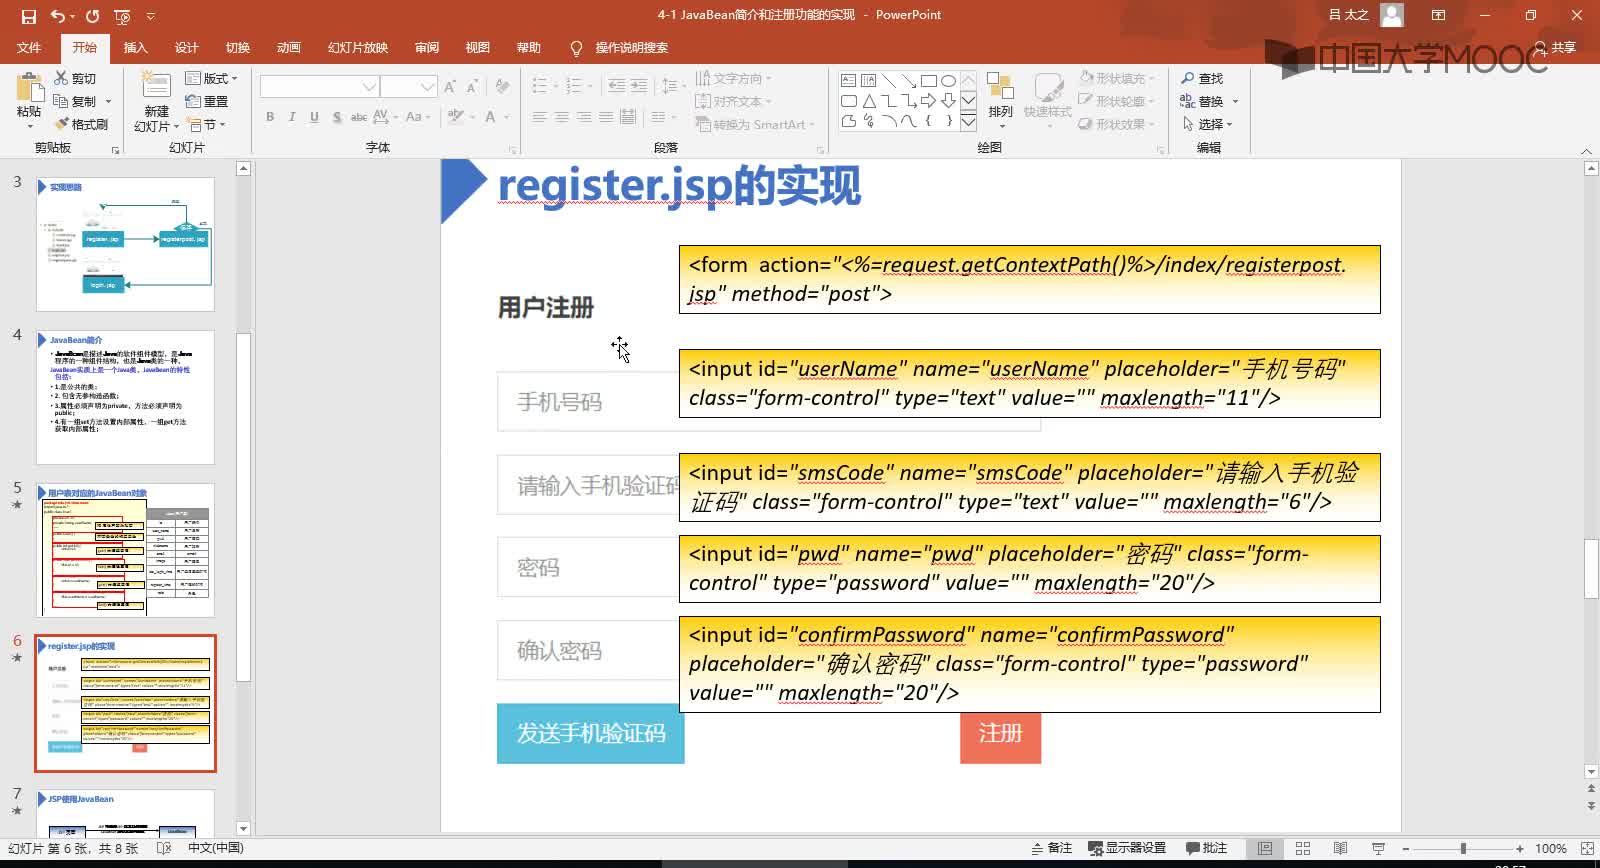Toggle Underline formatting
This screenshot has width=1600, height=868.
click(x=314, y=117)
